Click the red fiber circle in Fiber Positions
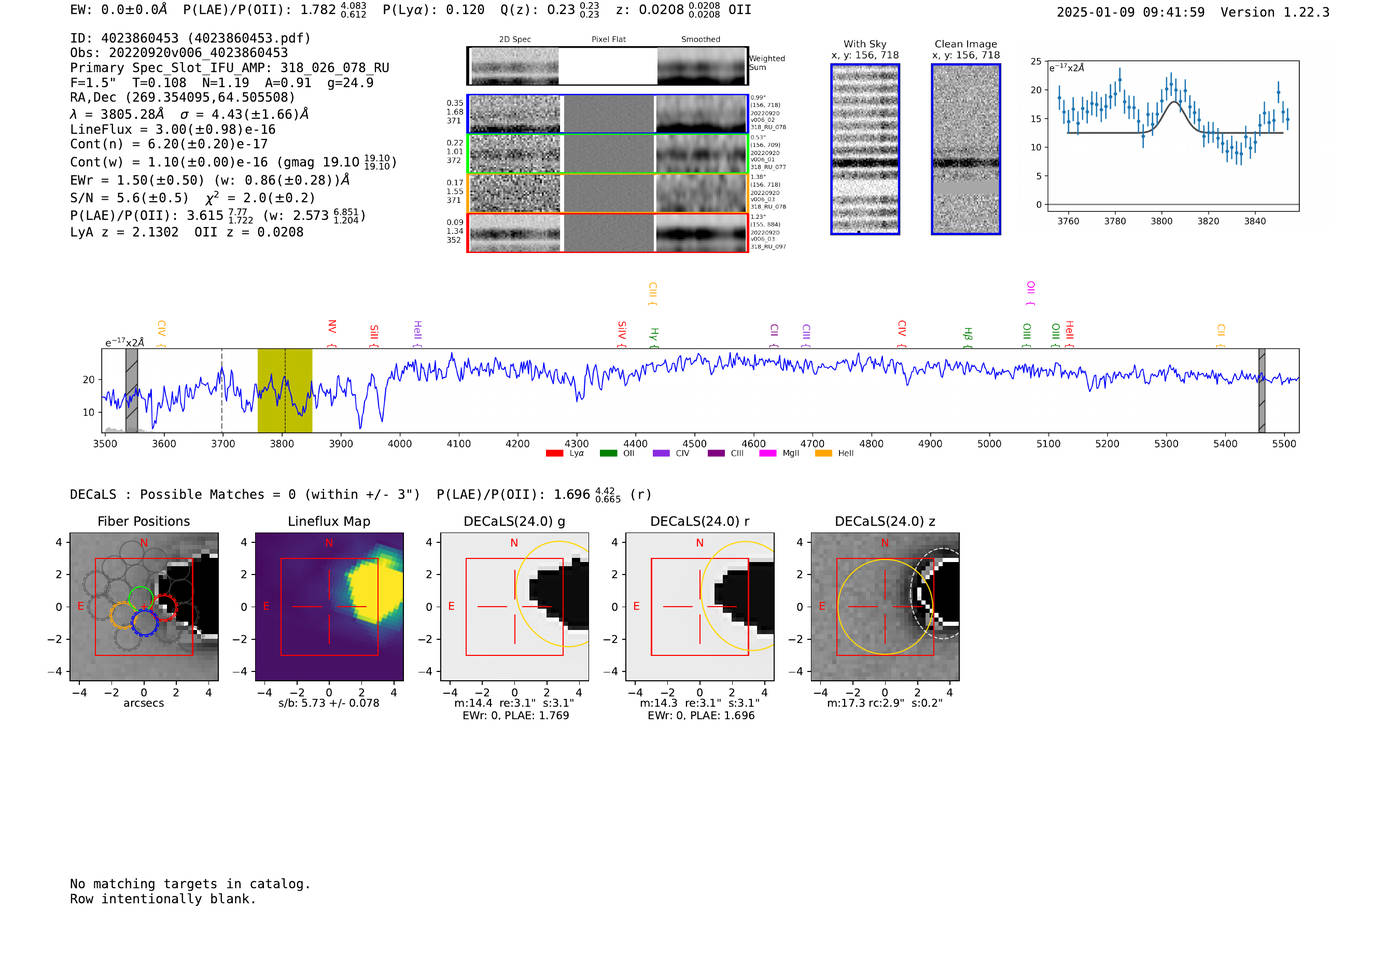The width and height of the screenshot is (1400, 953). pos(164,607)
